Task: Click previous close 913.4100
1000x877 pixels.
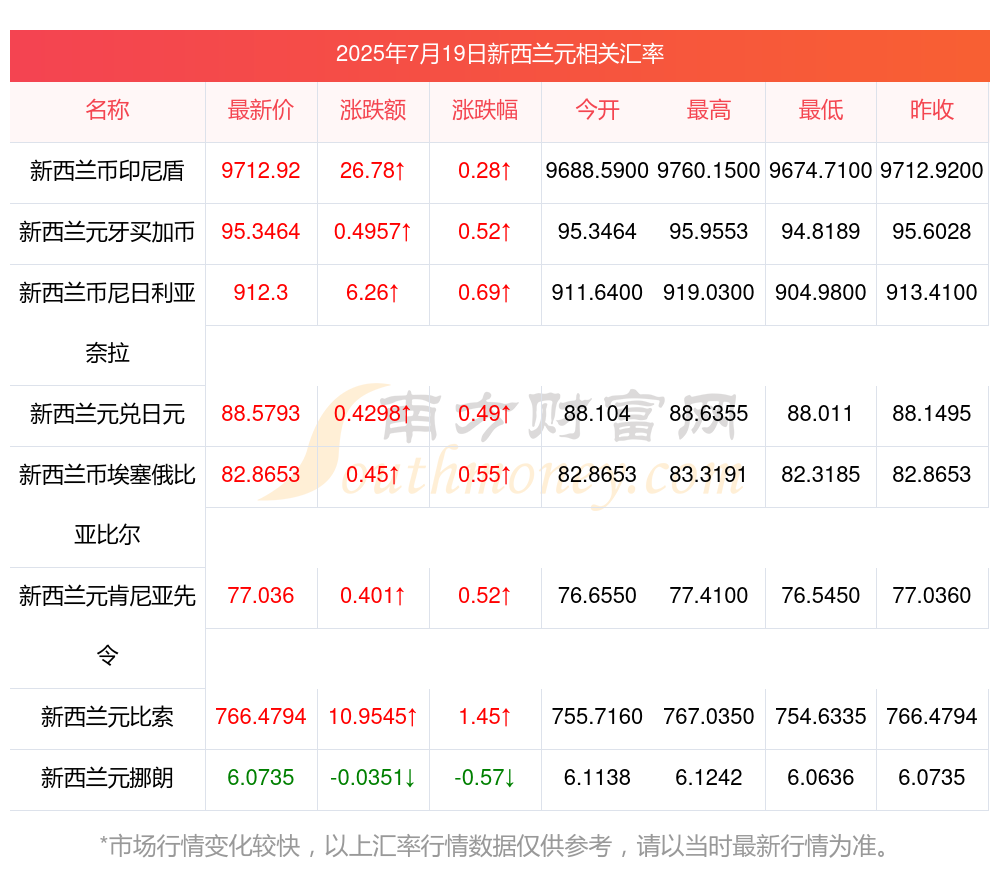Action: tap(932, 293)
